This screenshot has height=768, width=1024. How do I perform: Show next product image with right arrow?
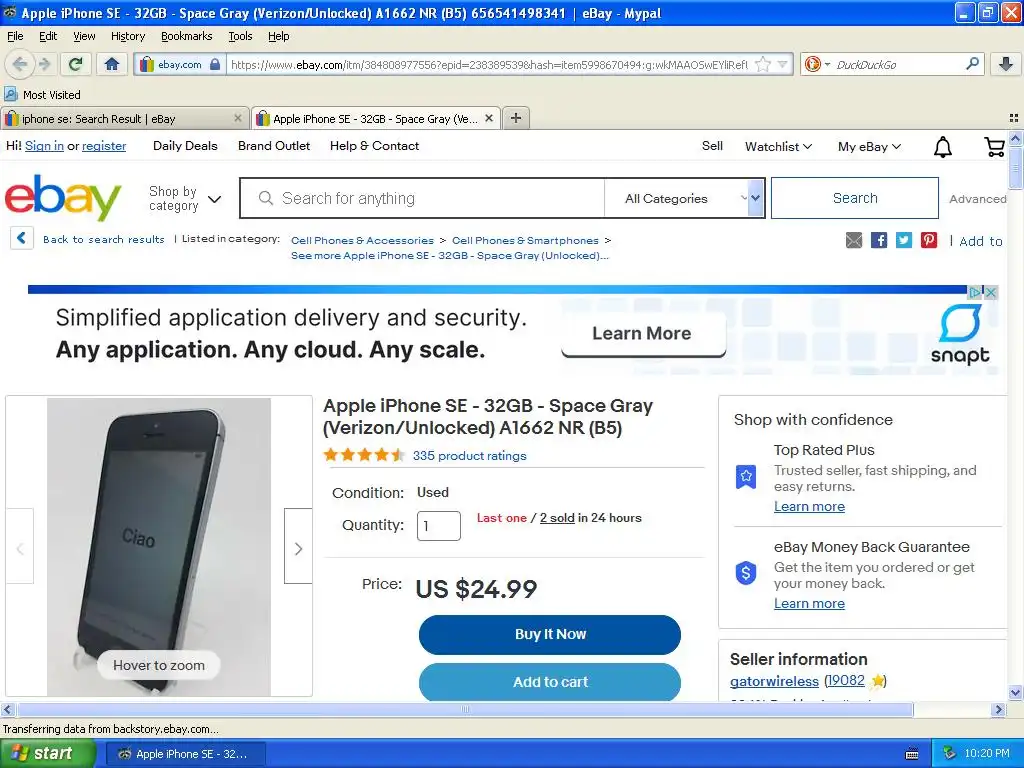[x=298, y=546]
